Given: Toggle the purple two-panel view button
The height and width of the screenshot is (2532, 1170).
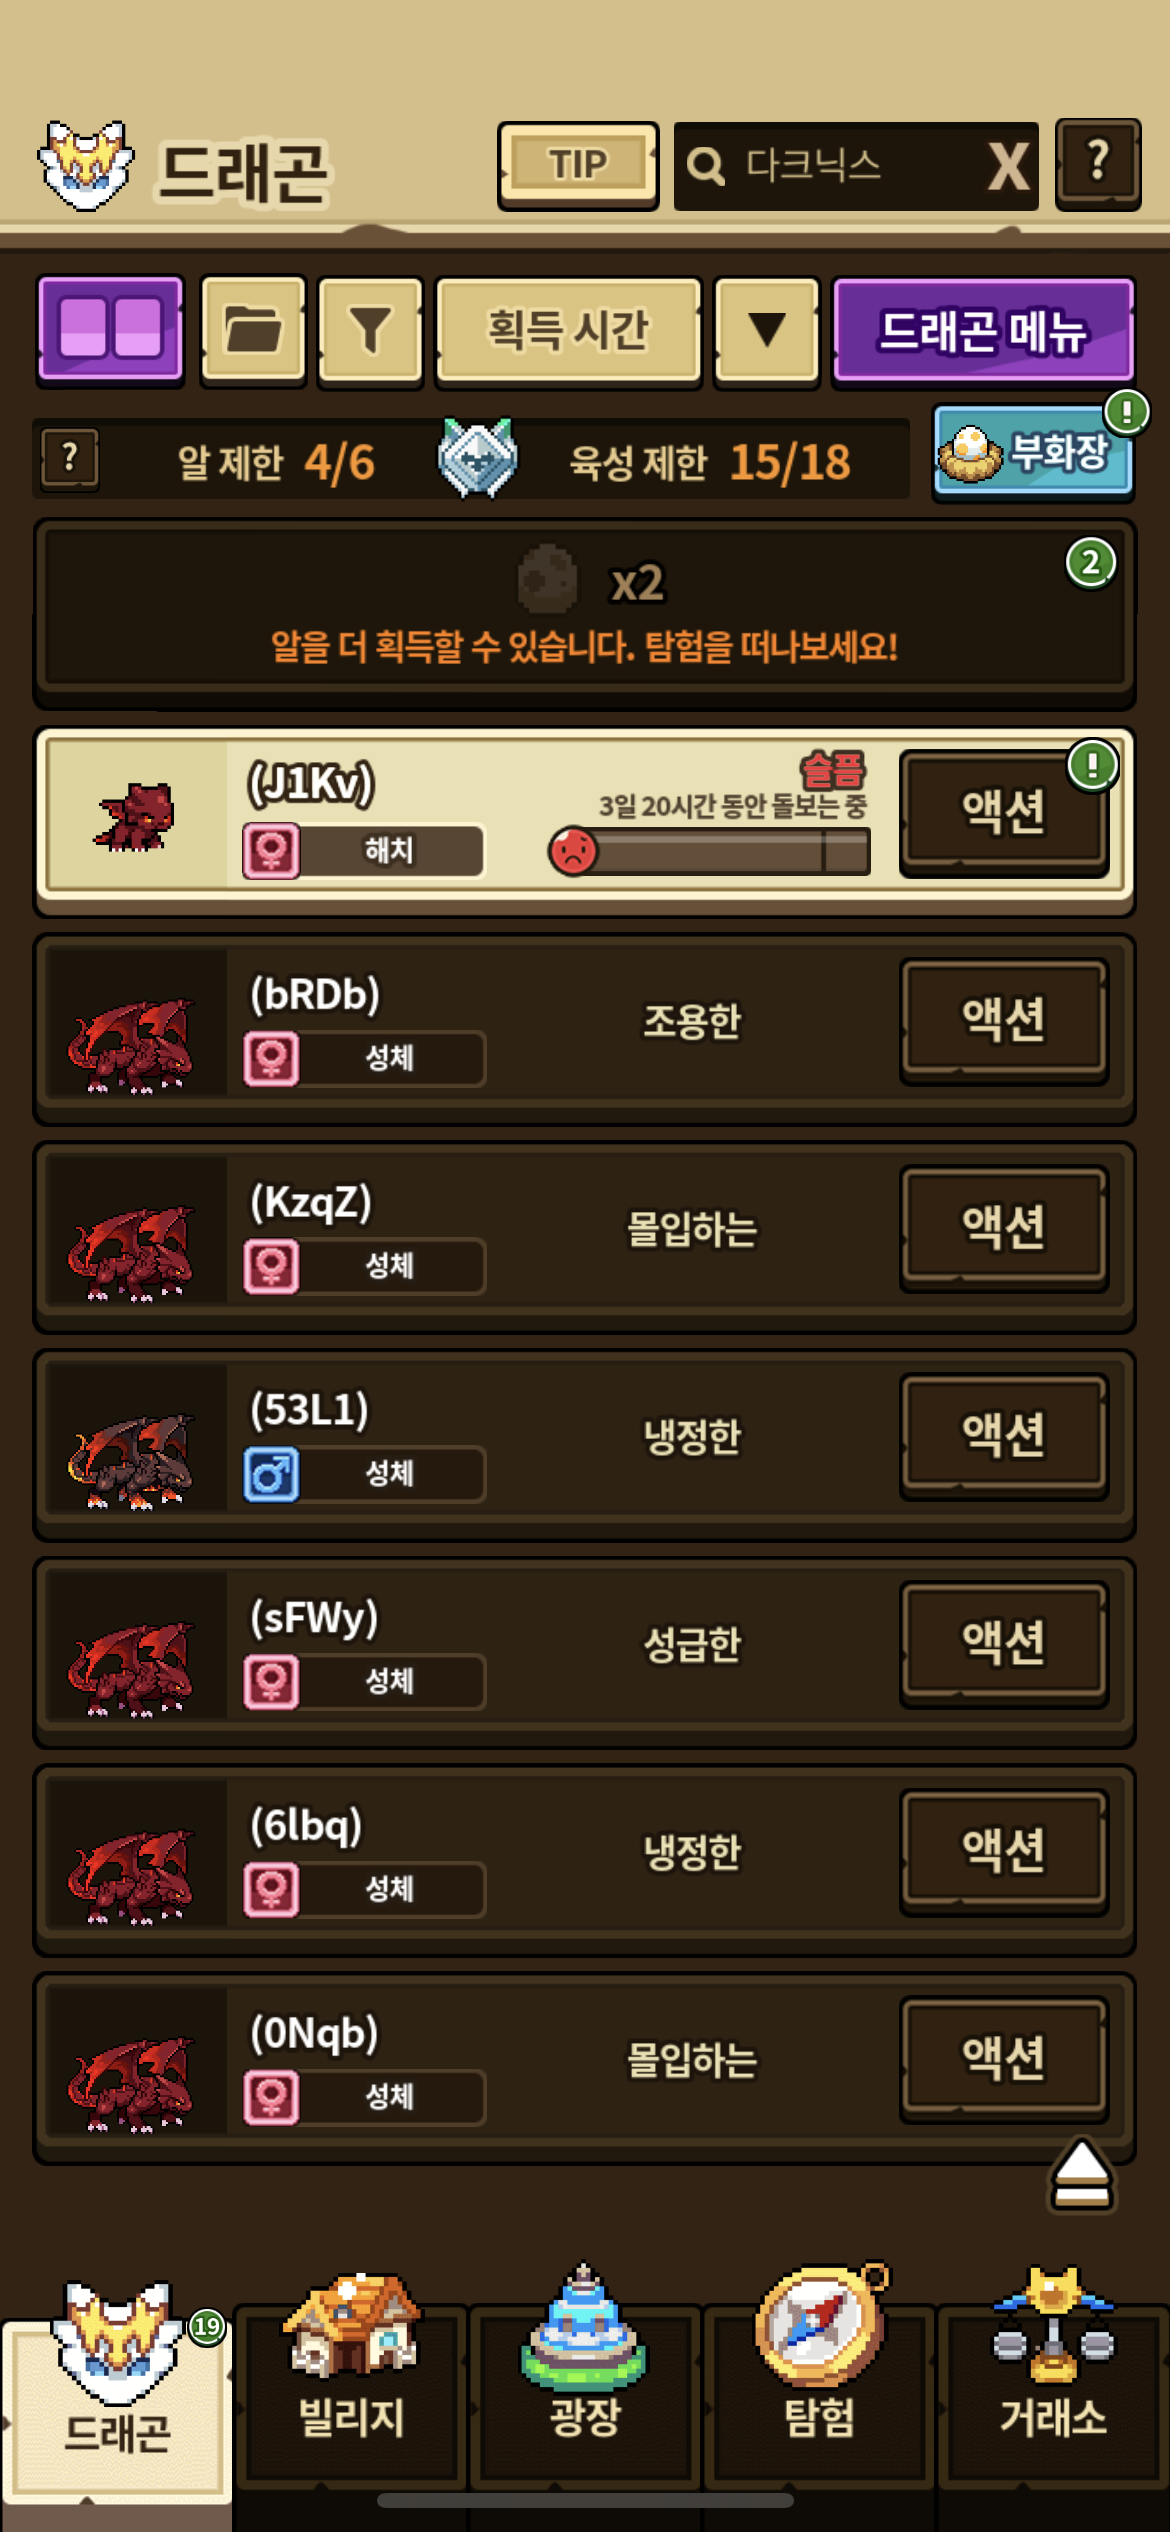Looking at the screenshot, I should [x=111, y=329].
